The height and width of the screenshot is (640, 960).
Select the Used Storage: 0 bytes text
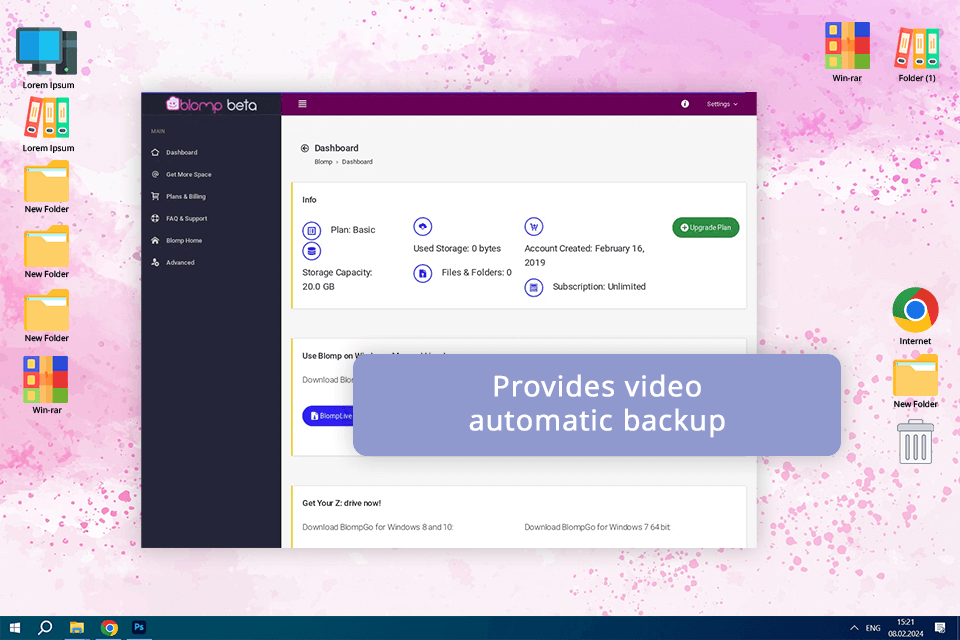tap(457, 249)
